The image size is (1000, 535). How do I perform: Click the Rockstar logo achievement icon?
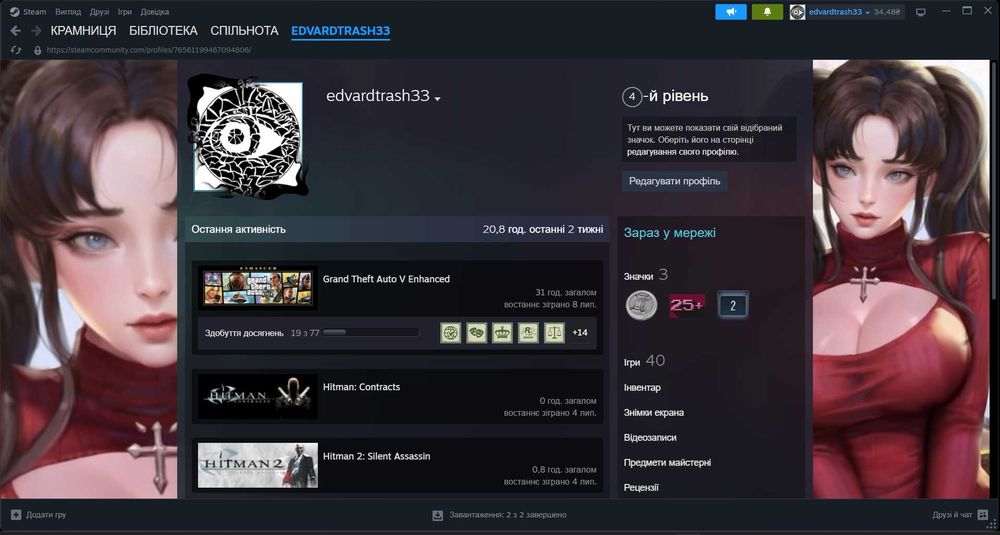click(528, 332)
